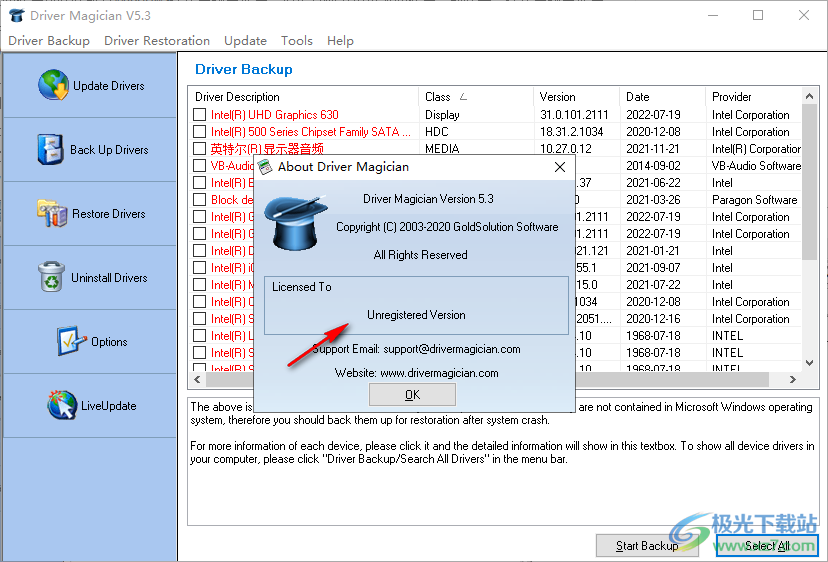Click the About dialog title icon
The width and height of the screenshot is (828, 562).
pos(265,167)
